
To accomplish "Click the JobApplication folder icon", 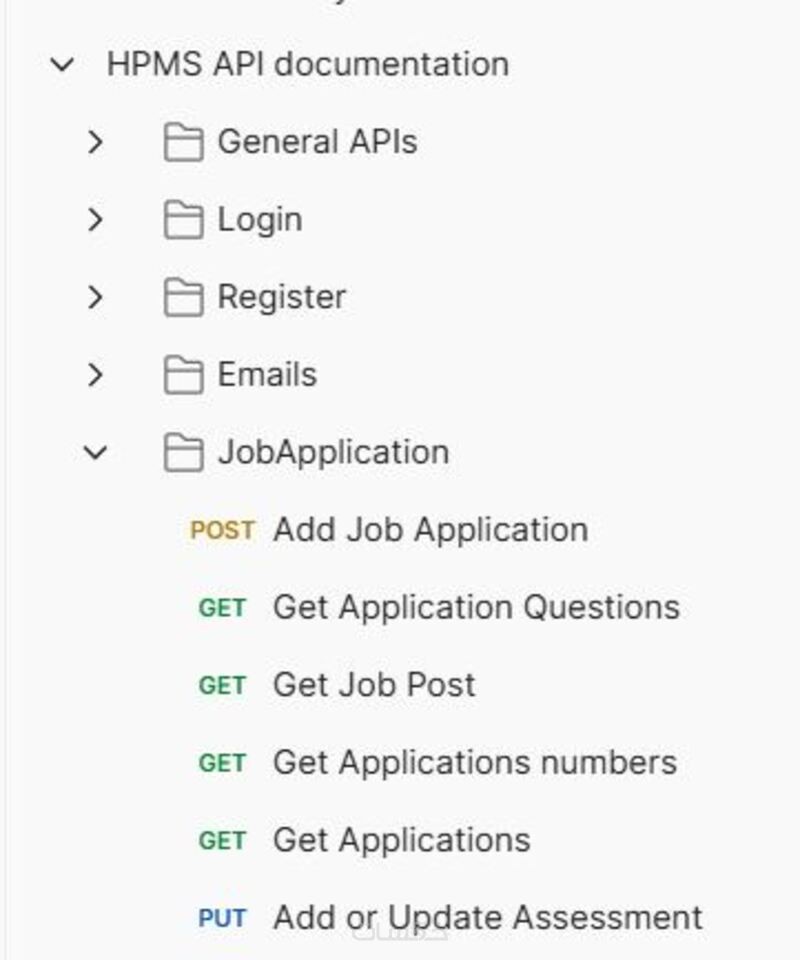I will tap(183, 453).
